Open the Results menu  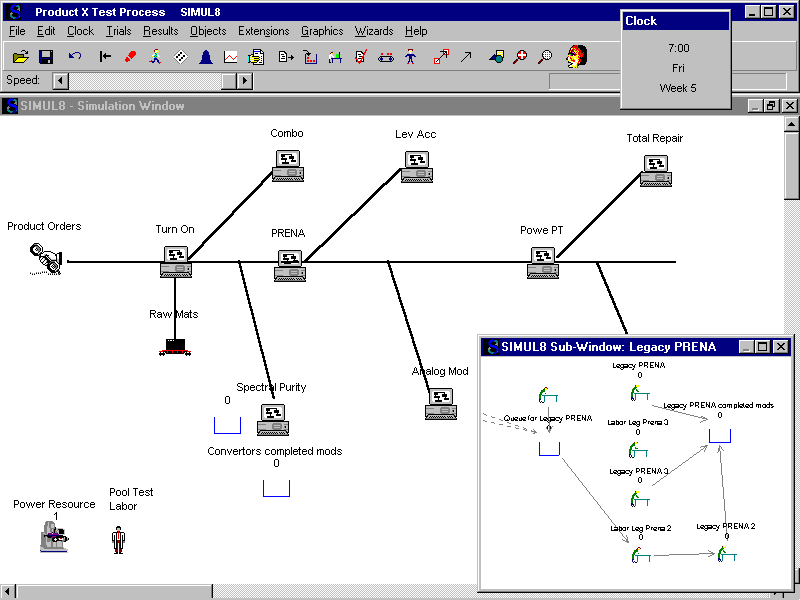click(161, 31)
